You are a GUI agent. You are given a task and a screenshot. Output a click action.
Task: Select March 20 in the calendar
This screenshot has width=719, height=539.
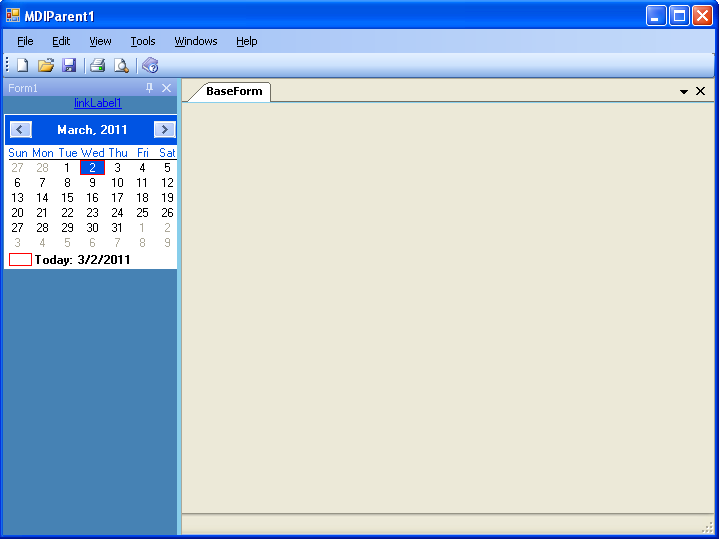[x=17, y=213]
